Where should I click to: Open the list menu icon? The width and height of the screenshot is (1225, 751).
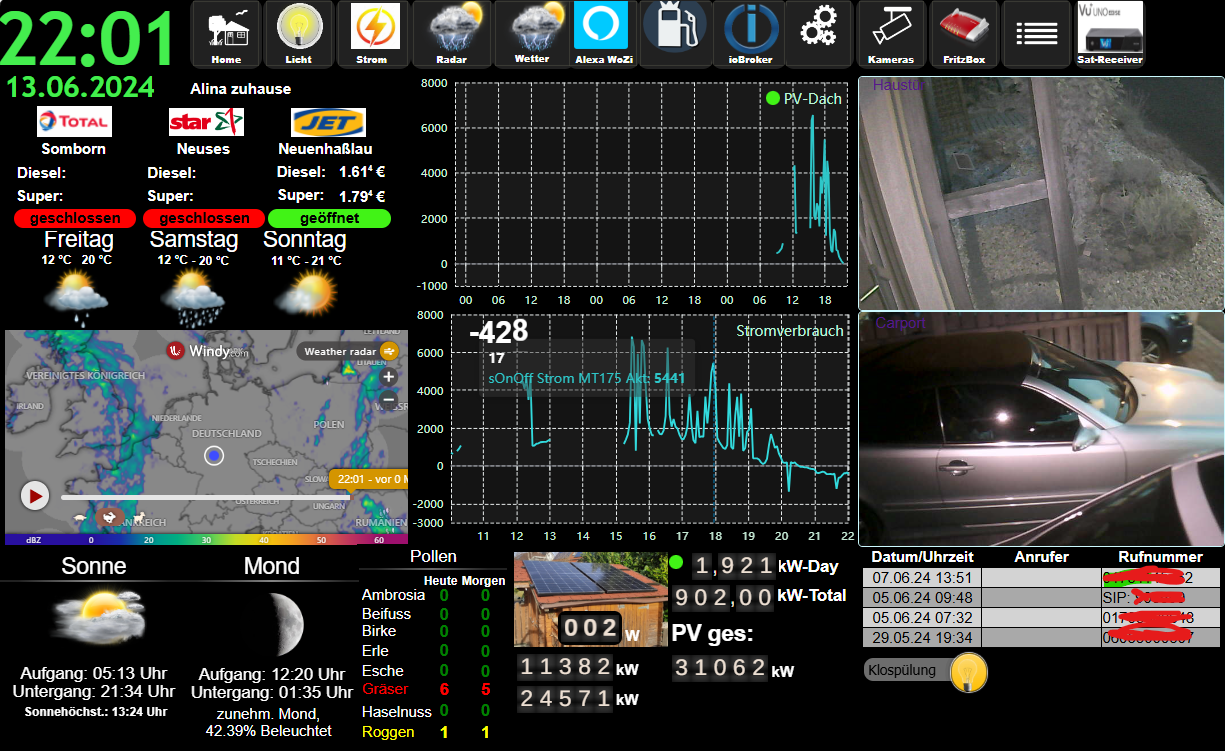(1036, 34)
